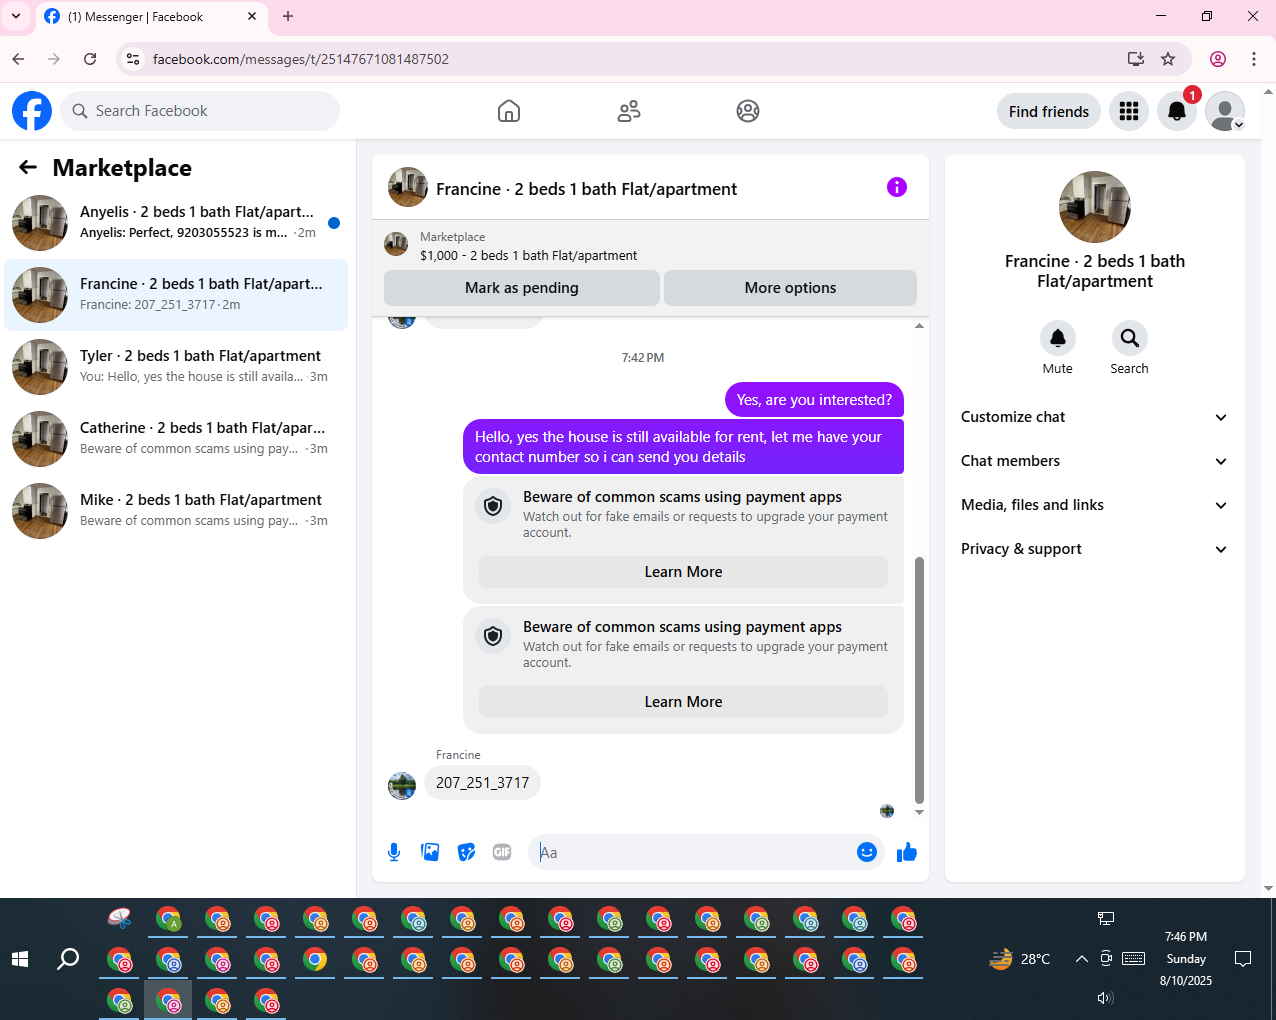
Task: Mute the conversation with the bell icon
Action: coord(1058,338)
